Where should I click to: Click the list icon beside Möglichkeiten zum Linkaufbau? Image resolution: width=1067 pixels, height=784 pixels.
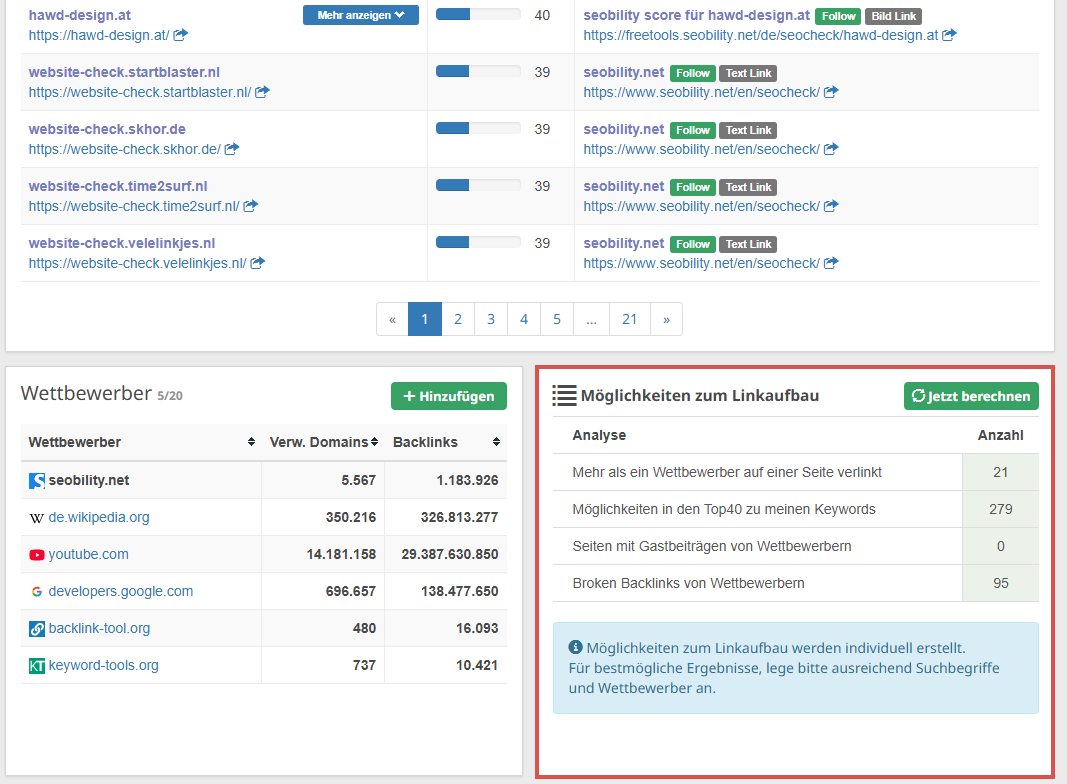564,395
